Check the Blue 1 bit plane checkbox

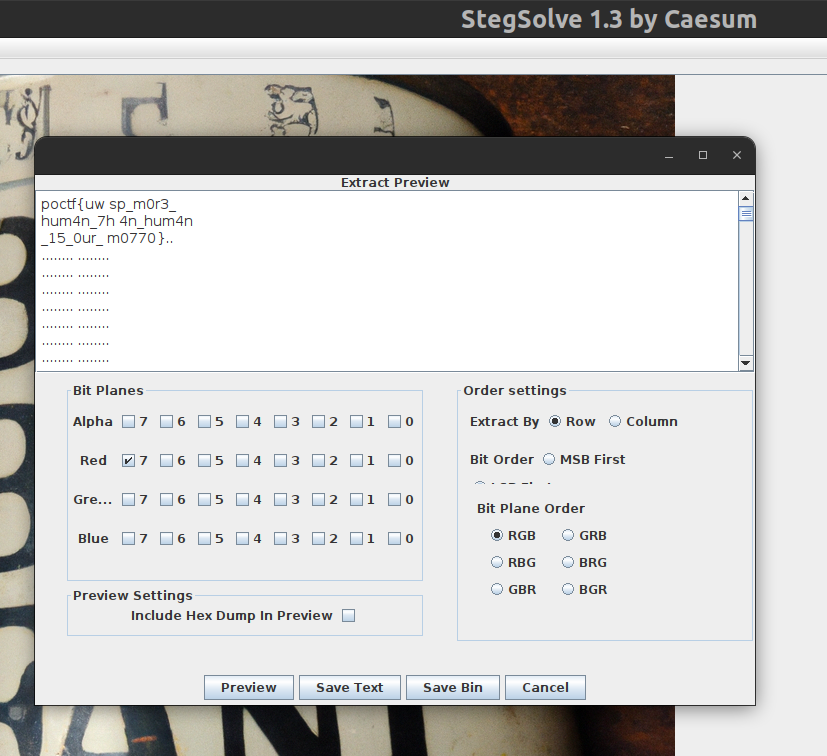pyautogui.click(x=356, y=539)
